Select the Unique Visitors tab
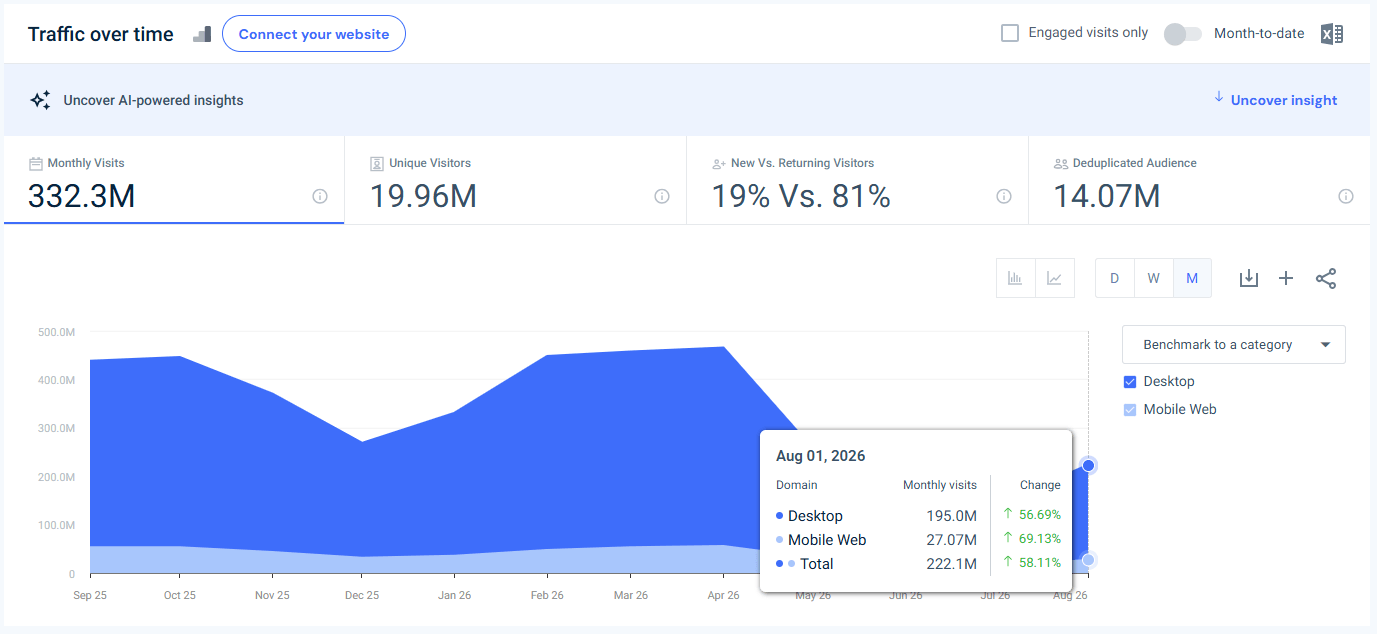 [516, 180]
